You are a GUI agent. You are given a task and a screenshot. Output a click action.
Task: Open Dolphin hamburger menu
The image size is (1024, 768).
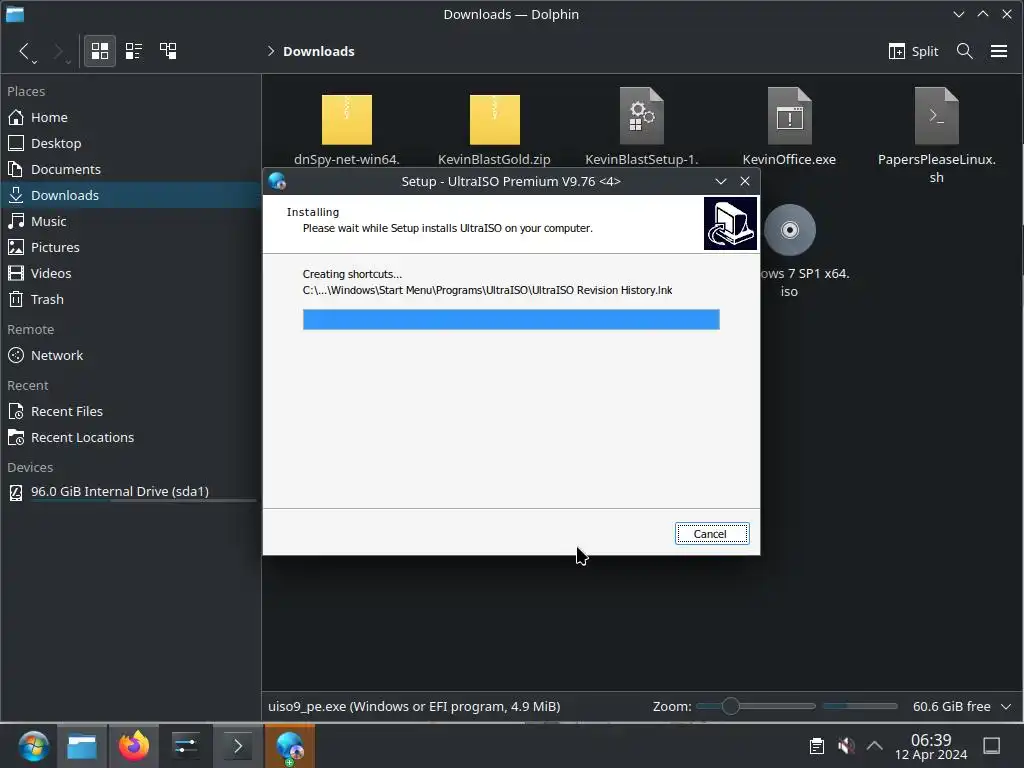[999, 51]
